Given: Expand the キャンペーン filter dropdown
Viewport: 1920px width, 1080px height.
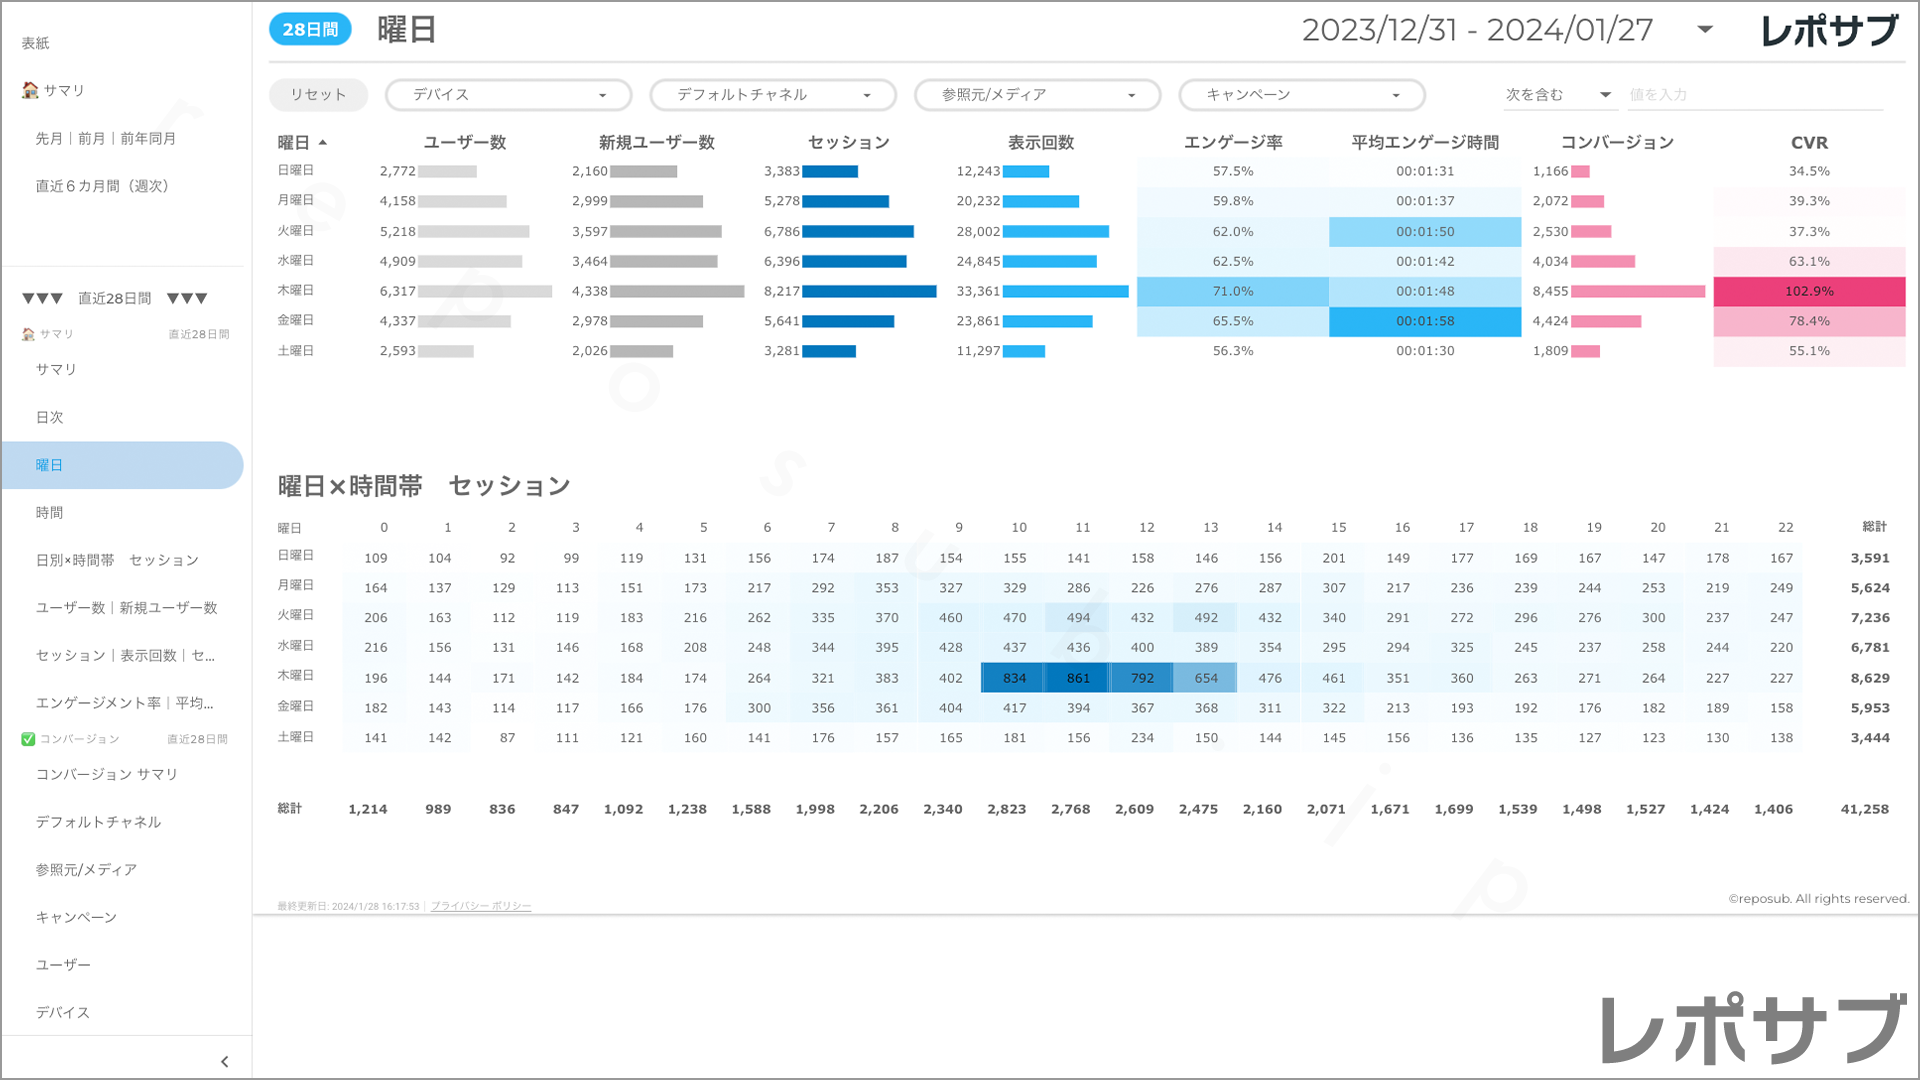Looking at the screenshot, I should (1301, 95).
